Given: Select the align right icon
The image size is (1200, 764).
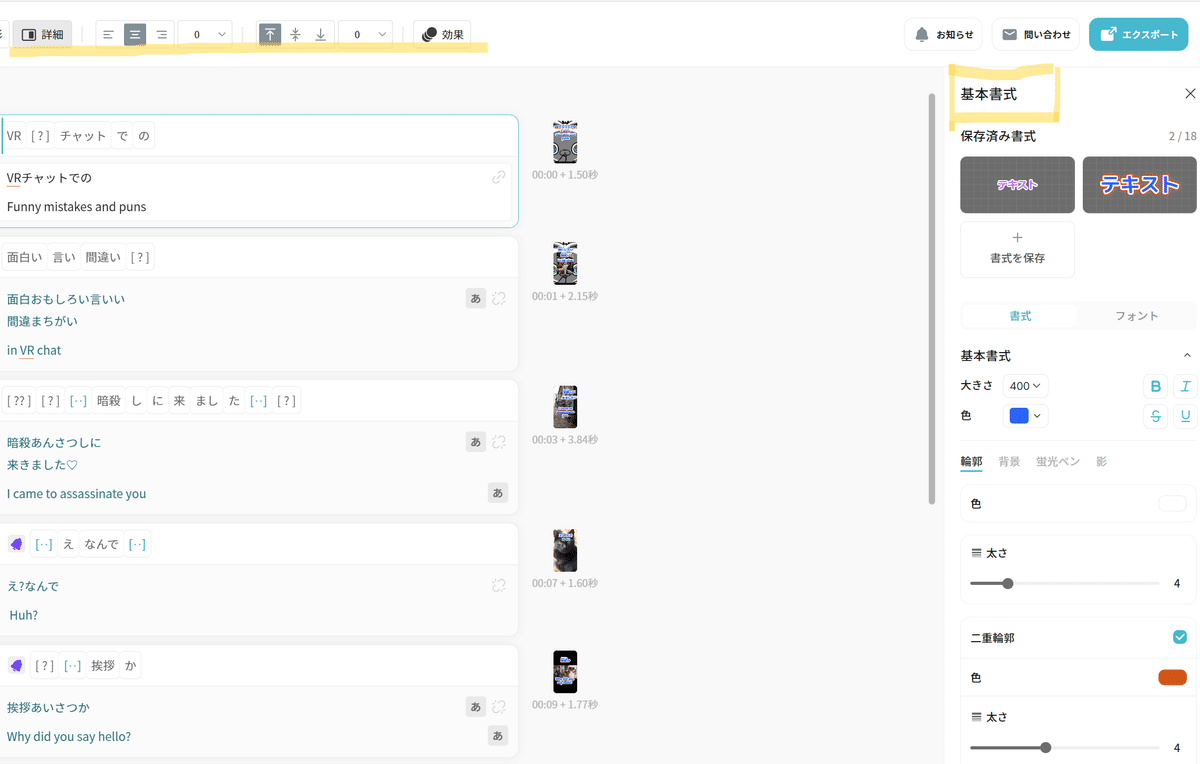Looking at the screenshot, I should click(161, 35).
